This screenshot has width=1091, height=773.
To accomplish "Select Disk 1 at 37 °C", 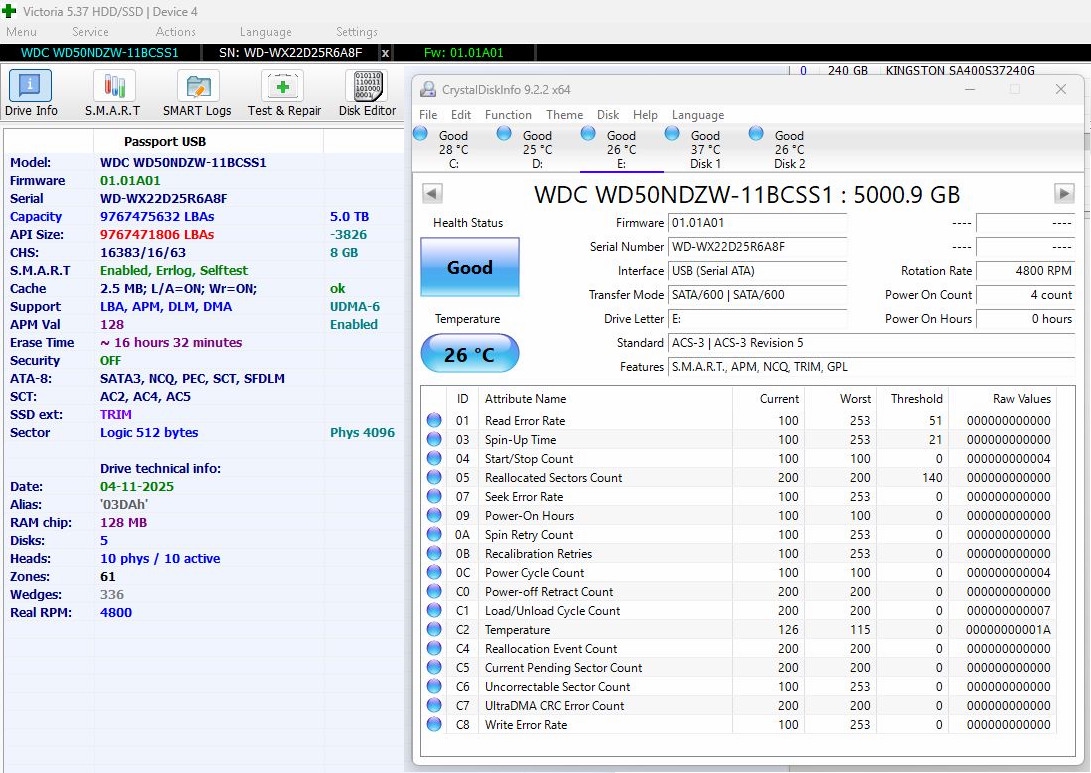I will tap(705, 148).
